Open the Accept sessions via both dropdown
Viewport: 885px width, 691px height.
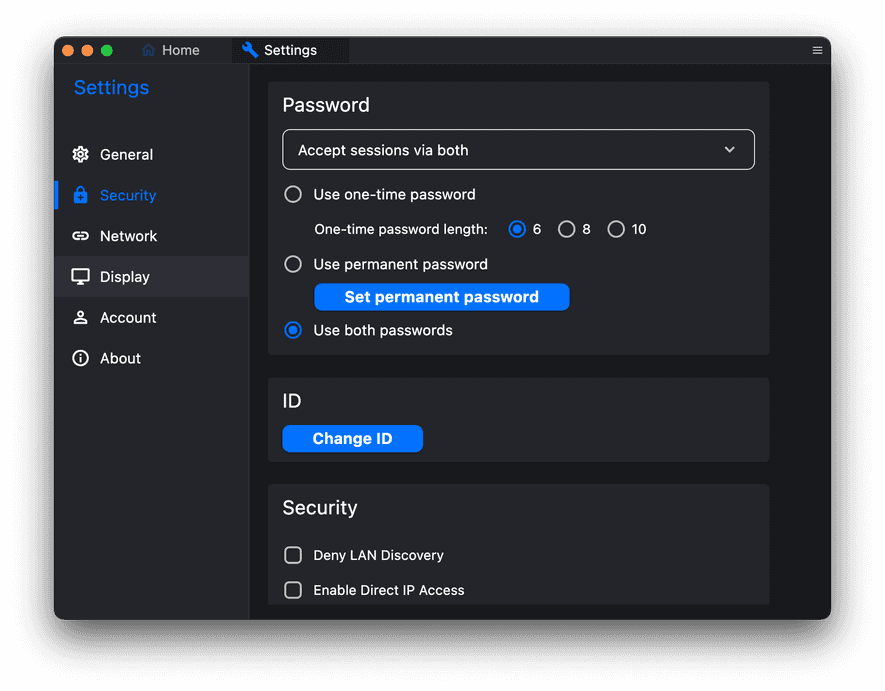tap(518, 149)
